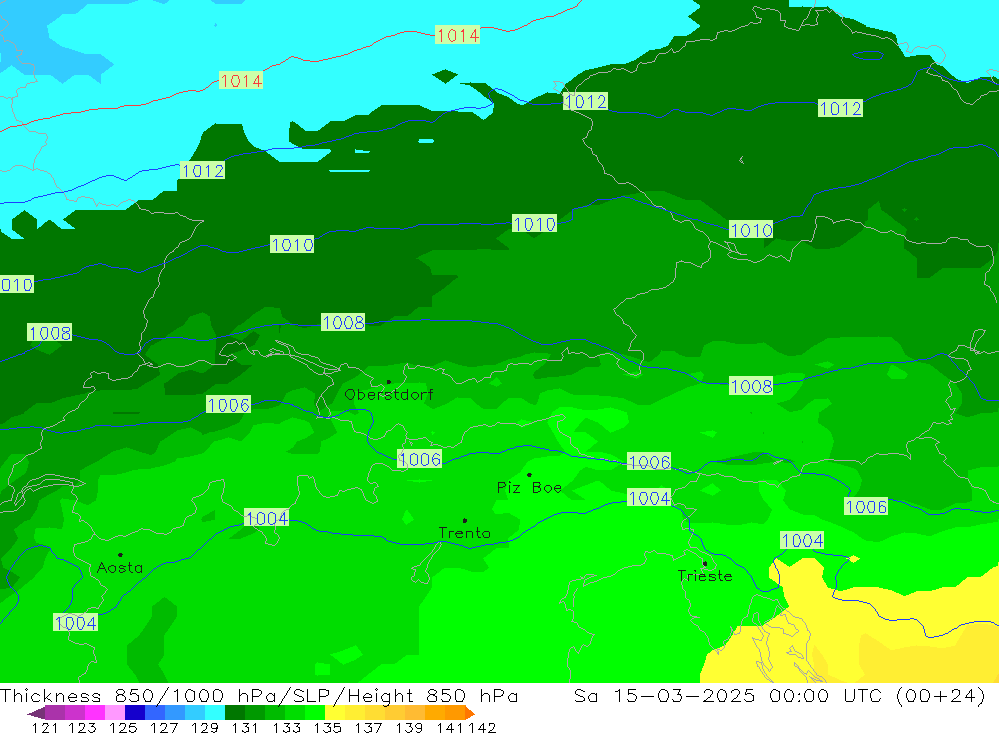Click the station dot above the Trieste label

coord(705,563)
